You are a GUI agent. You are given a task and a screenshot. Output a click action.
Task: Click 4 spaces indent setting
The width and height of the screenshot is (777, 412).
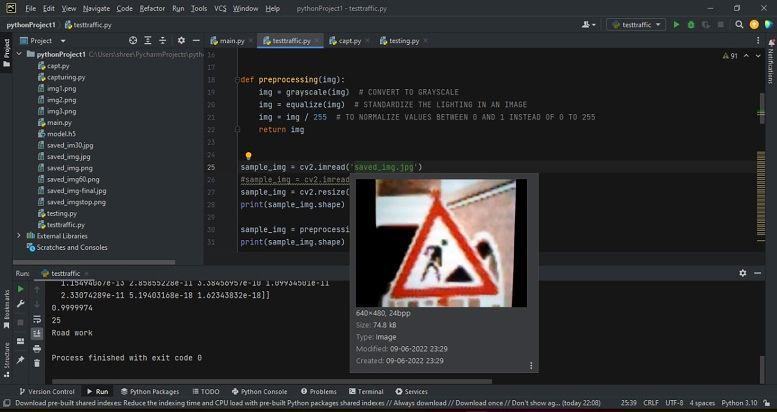(702, 403)
